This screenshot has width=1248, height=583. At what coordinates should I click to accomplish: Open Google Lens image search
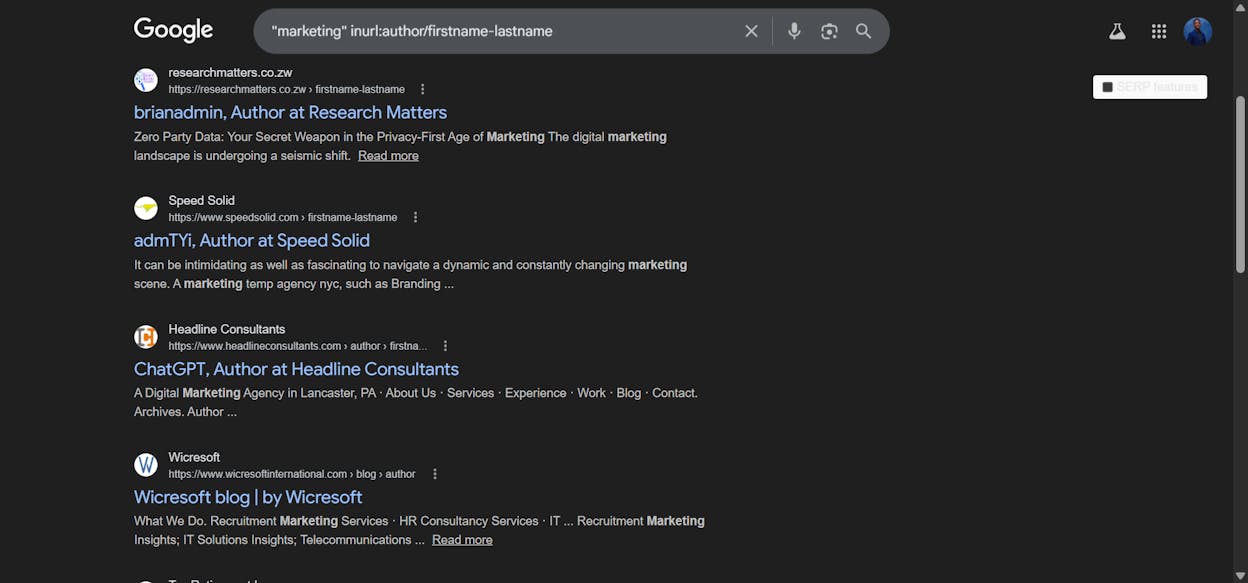[x=829, y=31]
